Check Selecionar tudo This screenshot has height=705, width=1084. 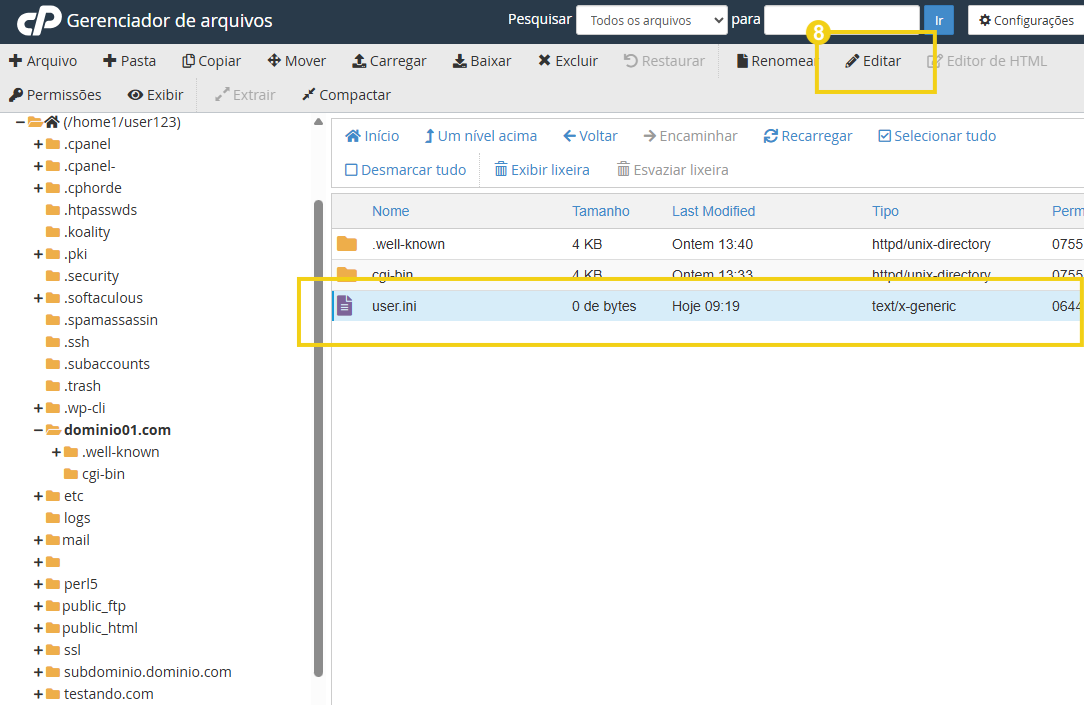click(x=937, y=136)
